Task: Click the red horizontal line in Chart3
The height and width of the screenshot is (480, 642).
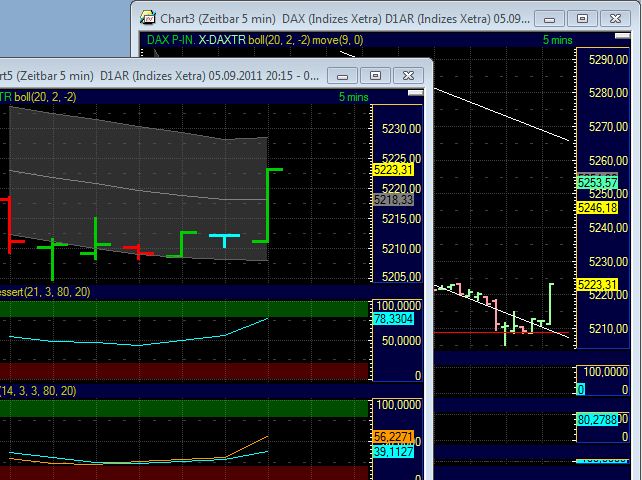Action: point(501,333)
